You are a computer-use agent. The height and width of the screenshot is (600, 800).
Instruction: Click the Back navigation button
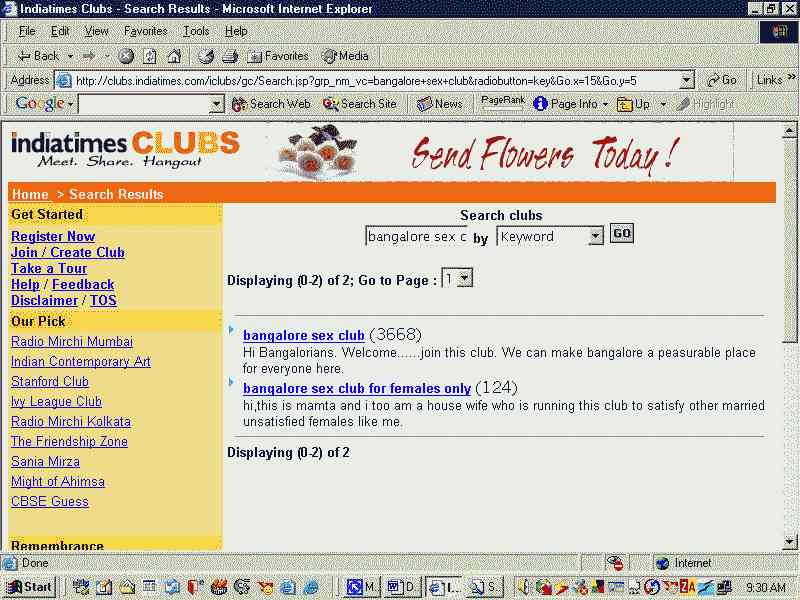tap(38, 56)
